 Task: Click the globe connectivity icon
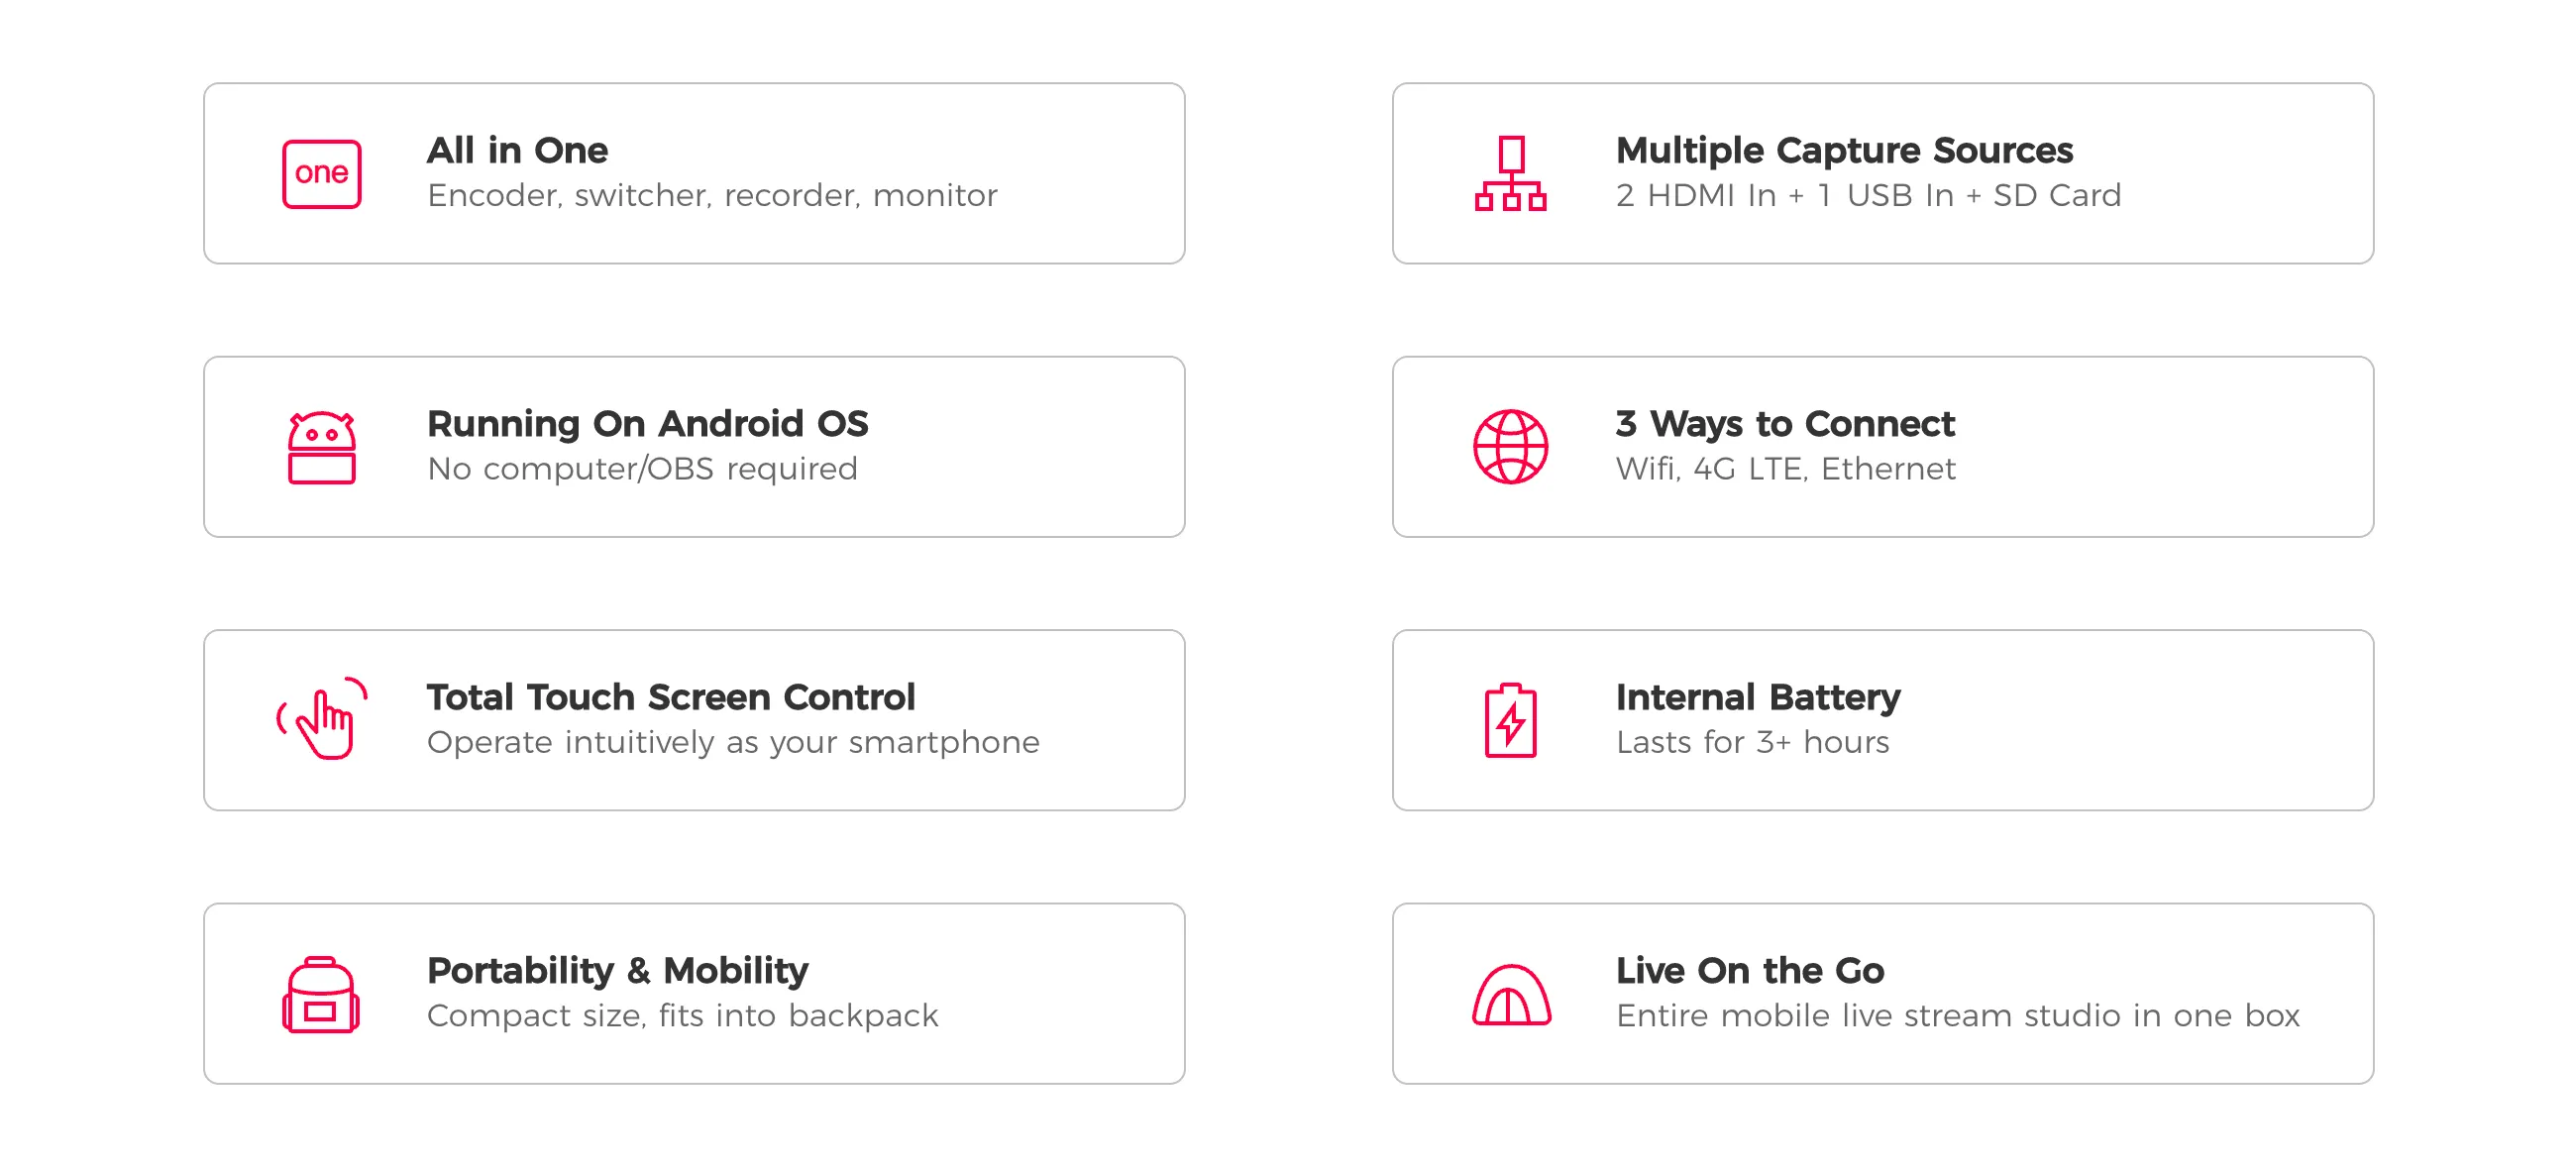[x=1510, y=447]
